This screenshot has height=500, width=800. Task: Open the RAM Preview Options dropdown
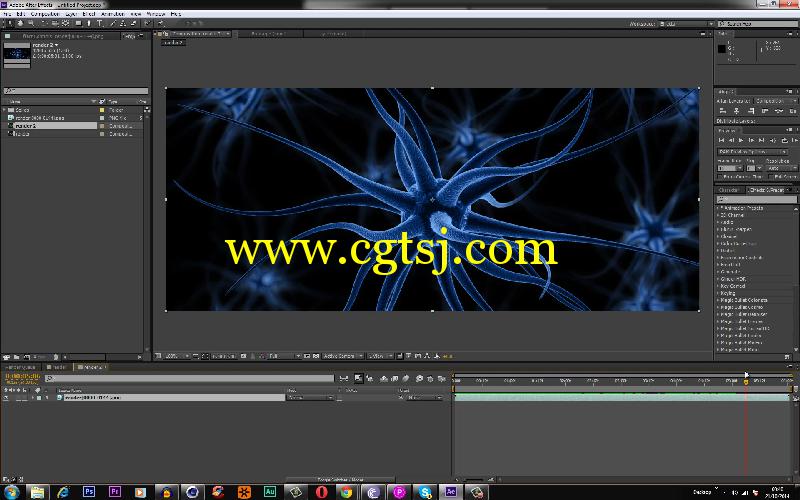coord(753,152)
